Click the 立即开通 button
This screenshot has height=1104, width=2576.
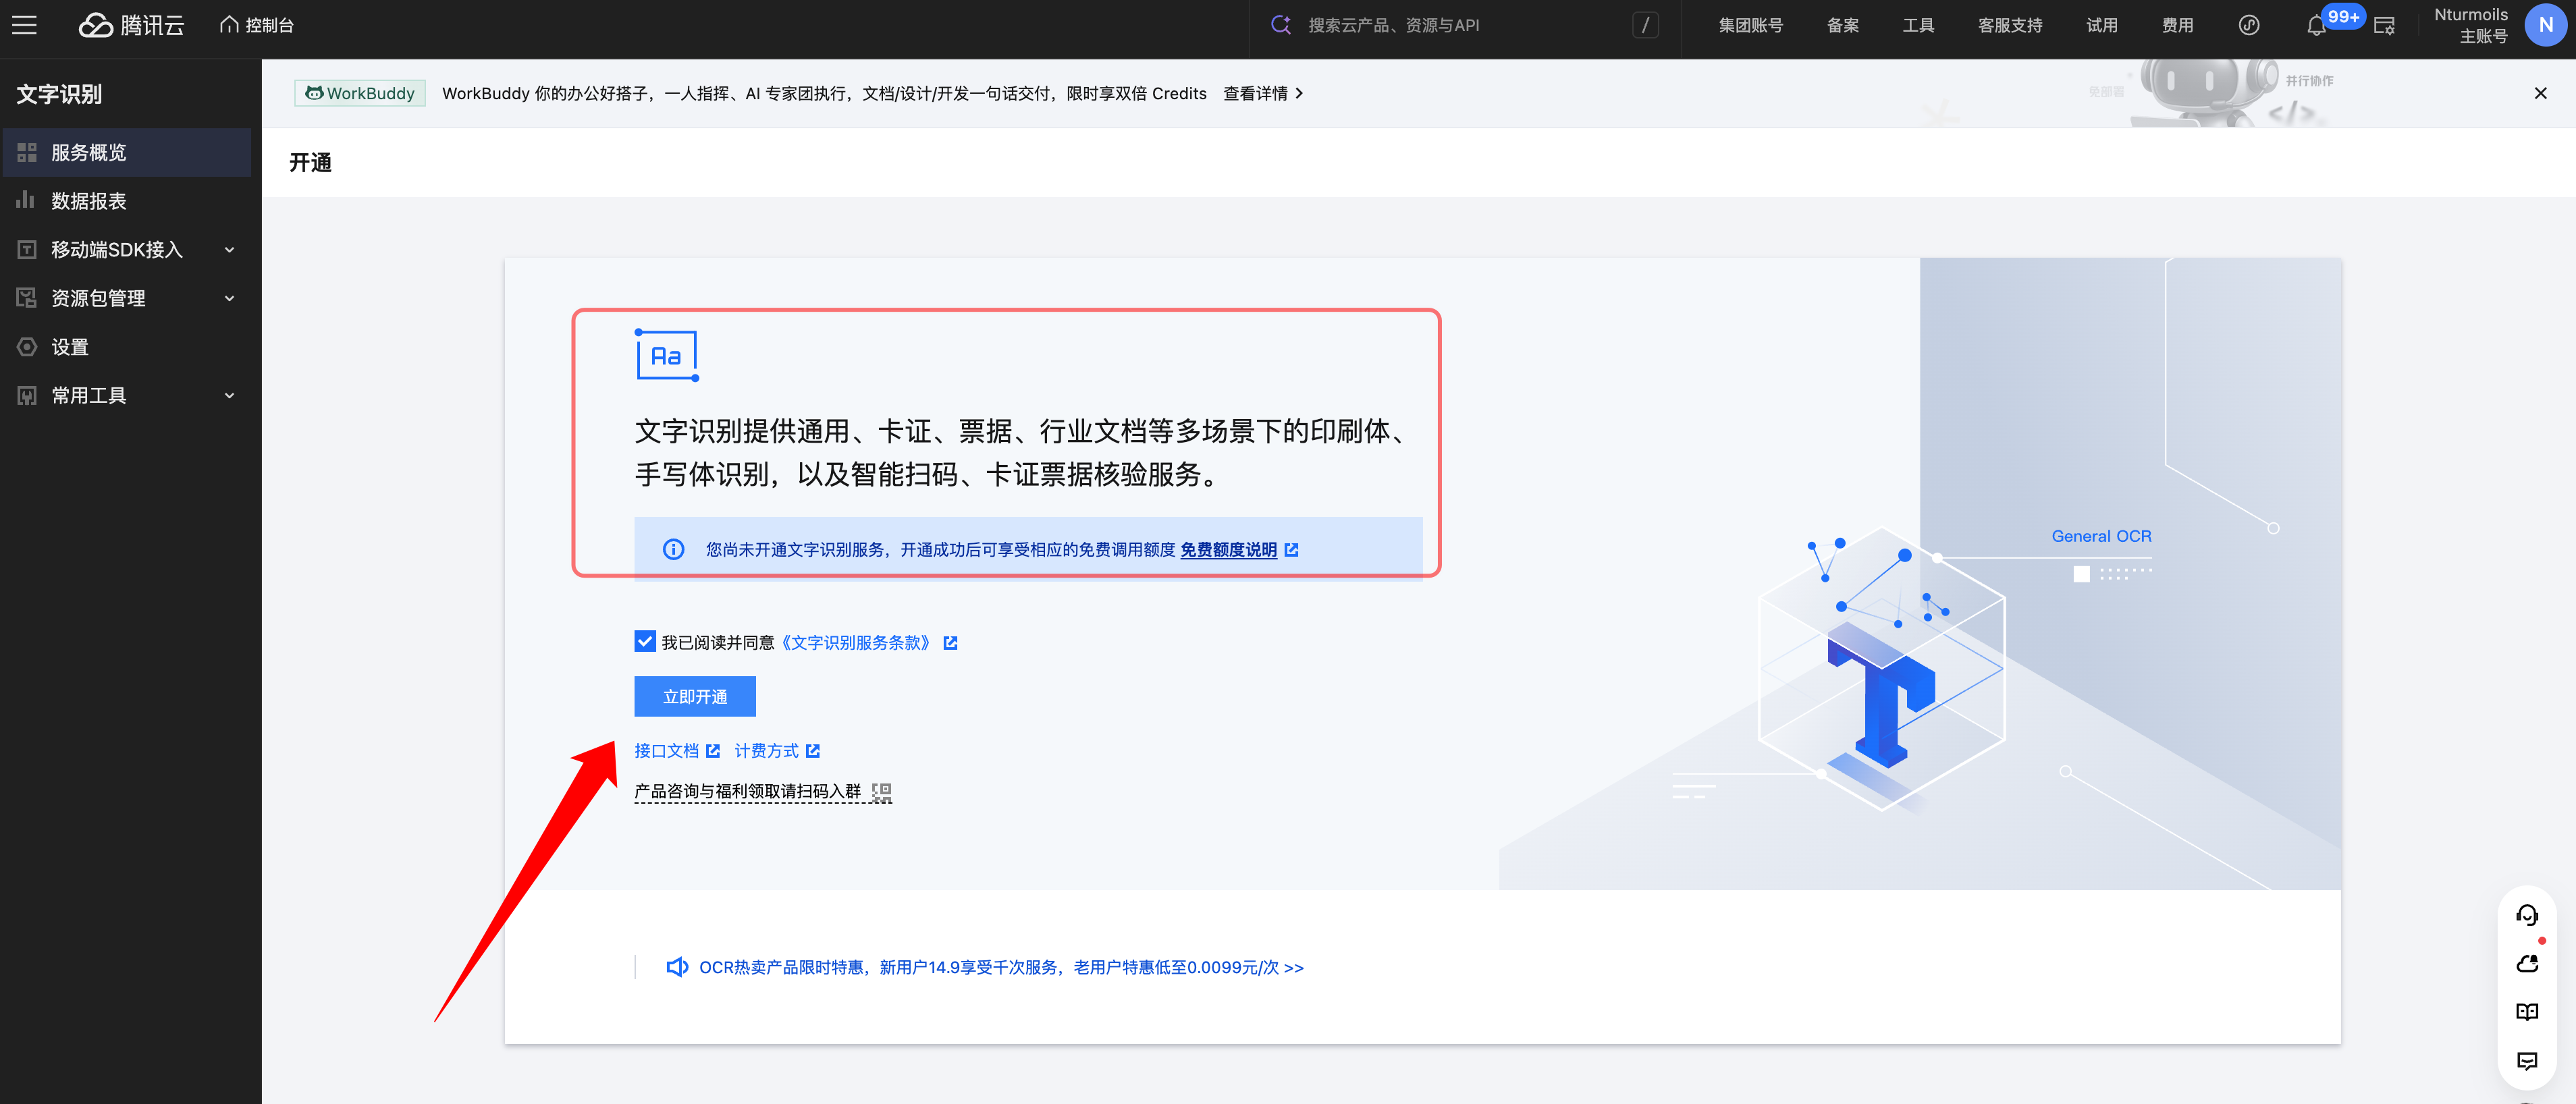pos(695,696)
